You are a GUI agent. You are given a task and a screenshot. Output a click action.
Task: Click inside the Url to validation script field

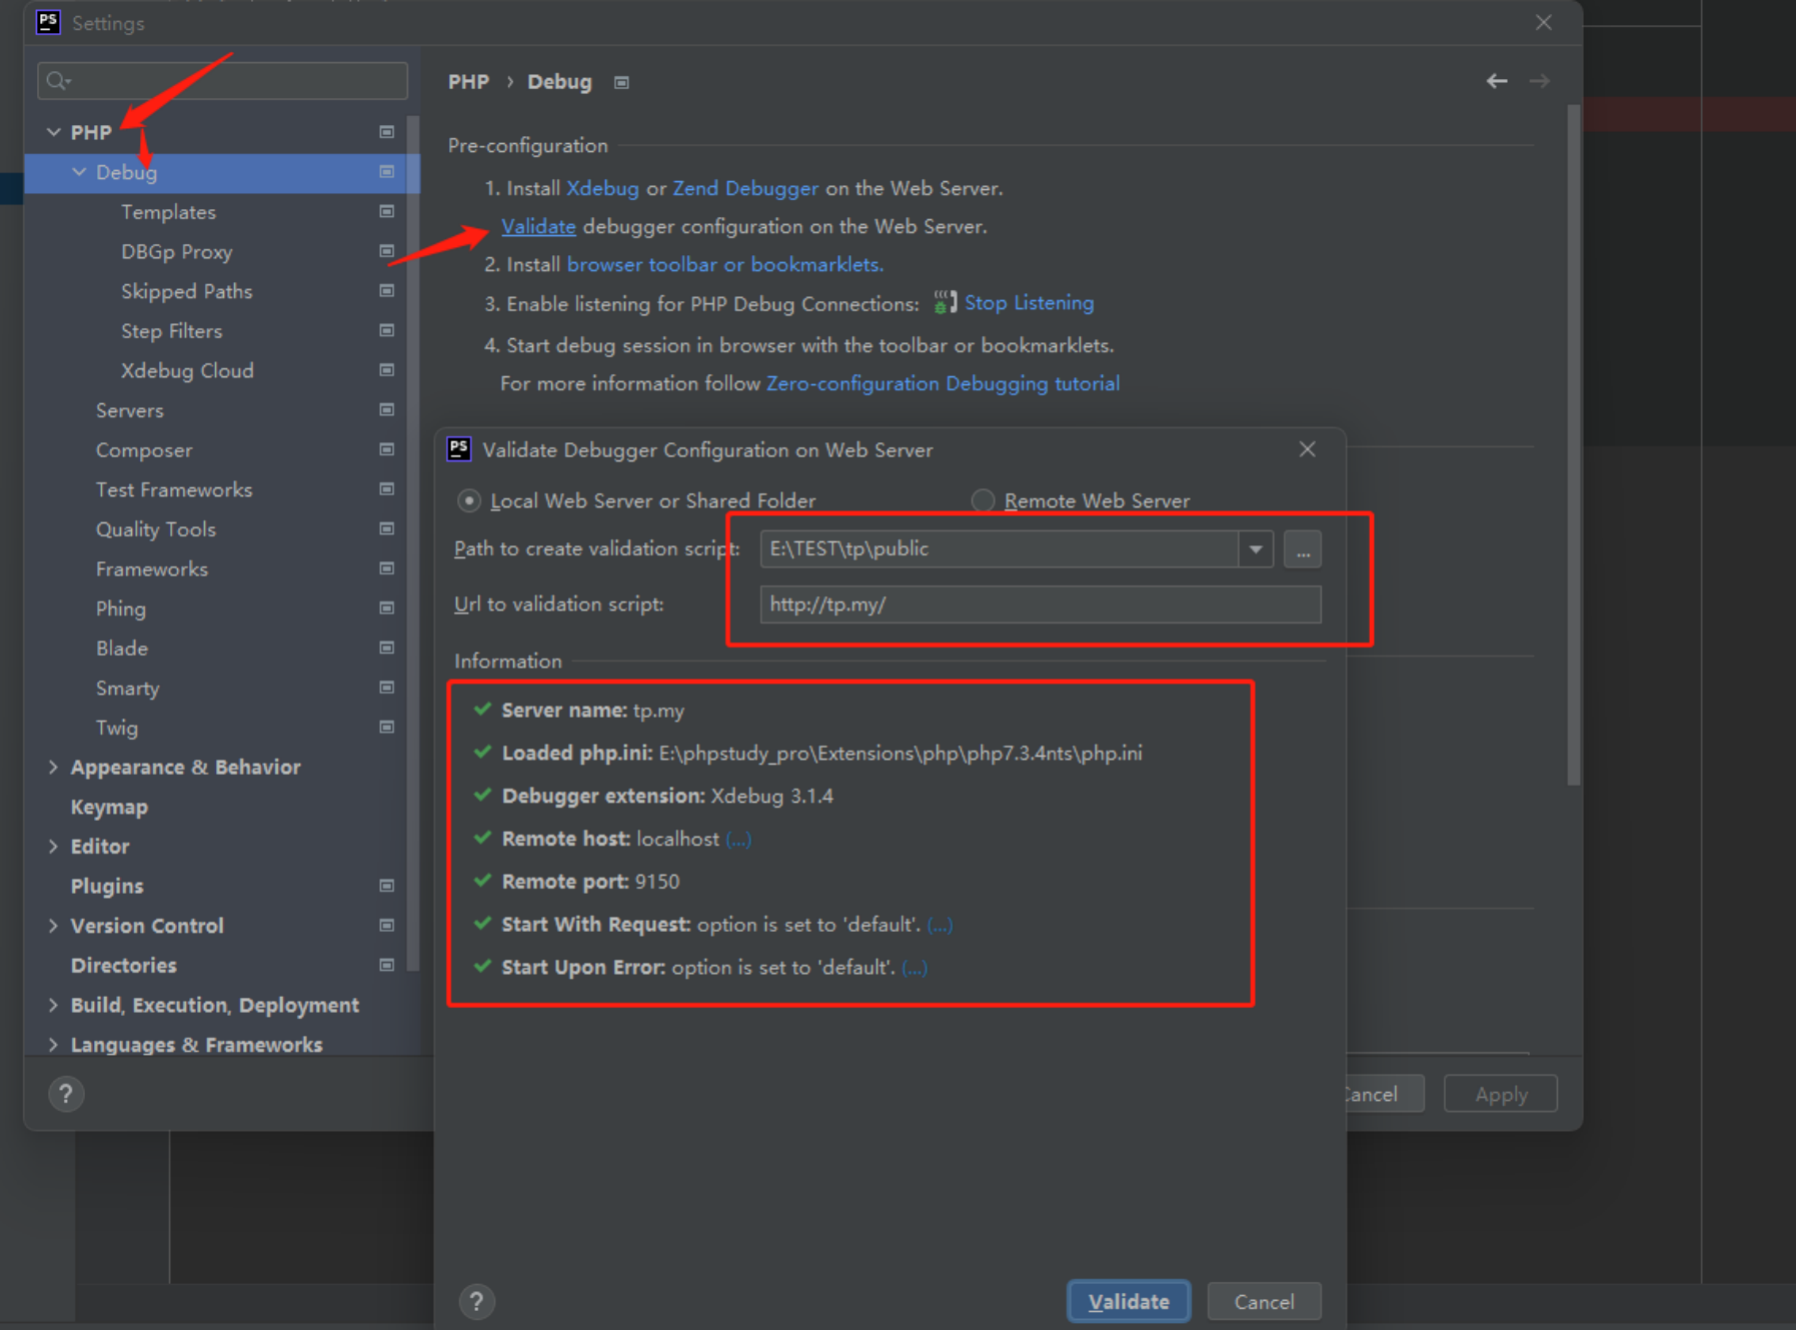[x=1040, y=604]
